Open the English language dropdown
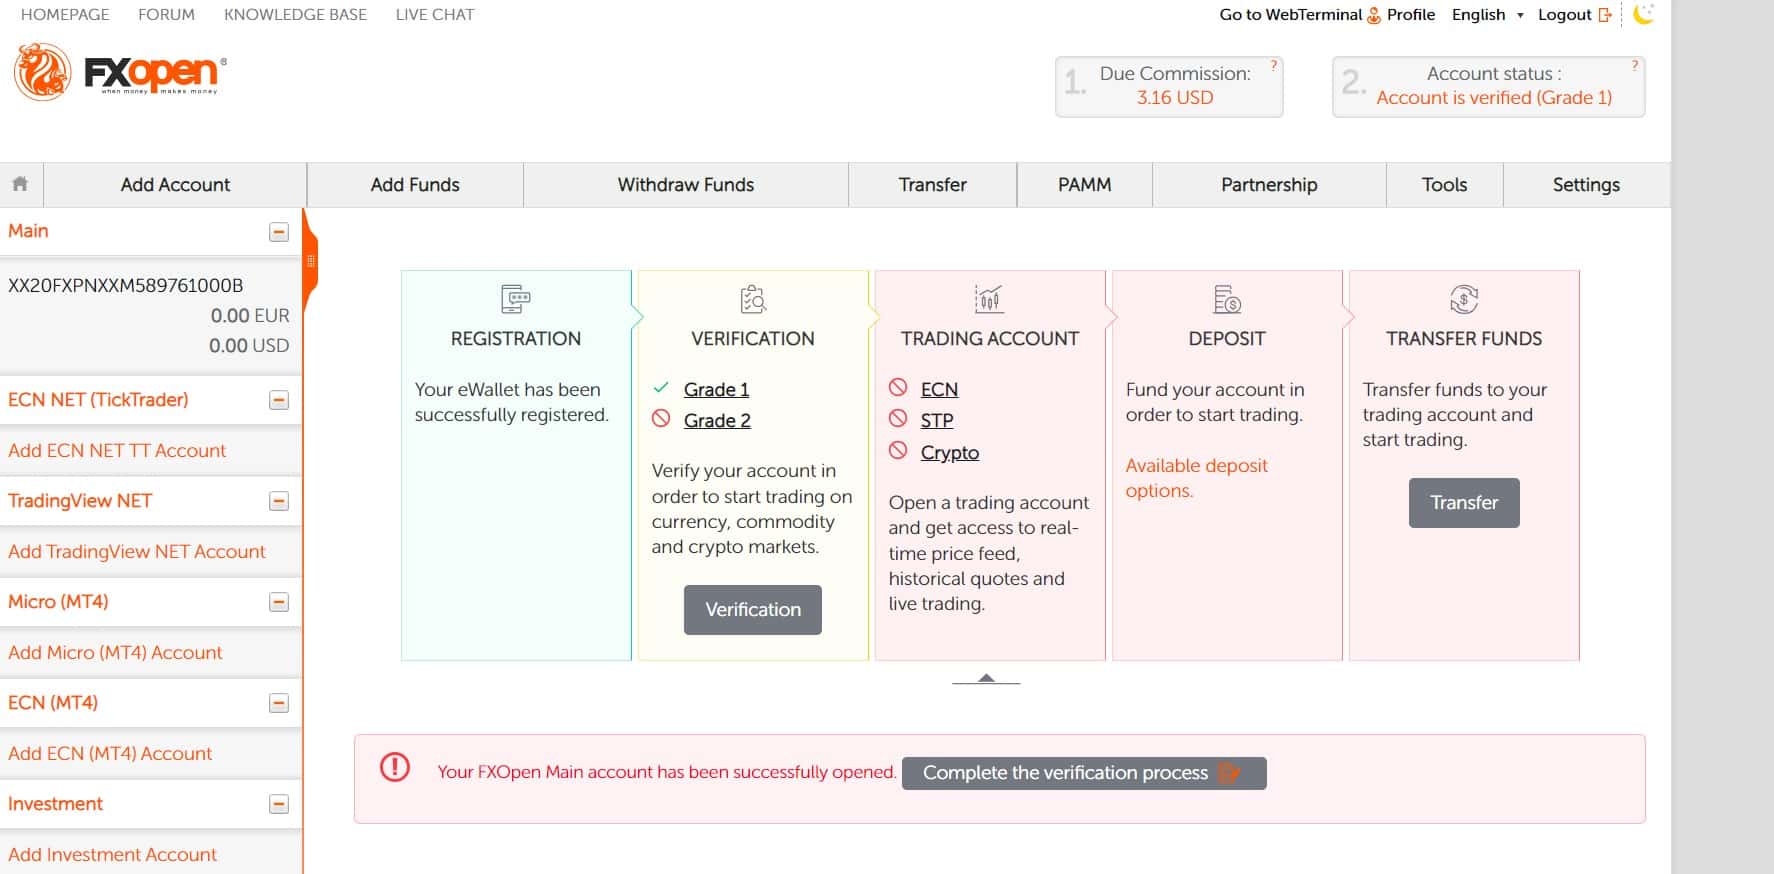 click(1488, 14)
